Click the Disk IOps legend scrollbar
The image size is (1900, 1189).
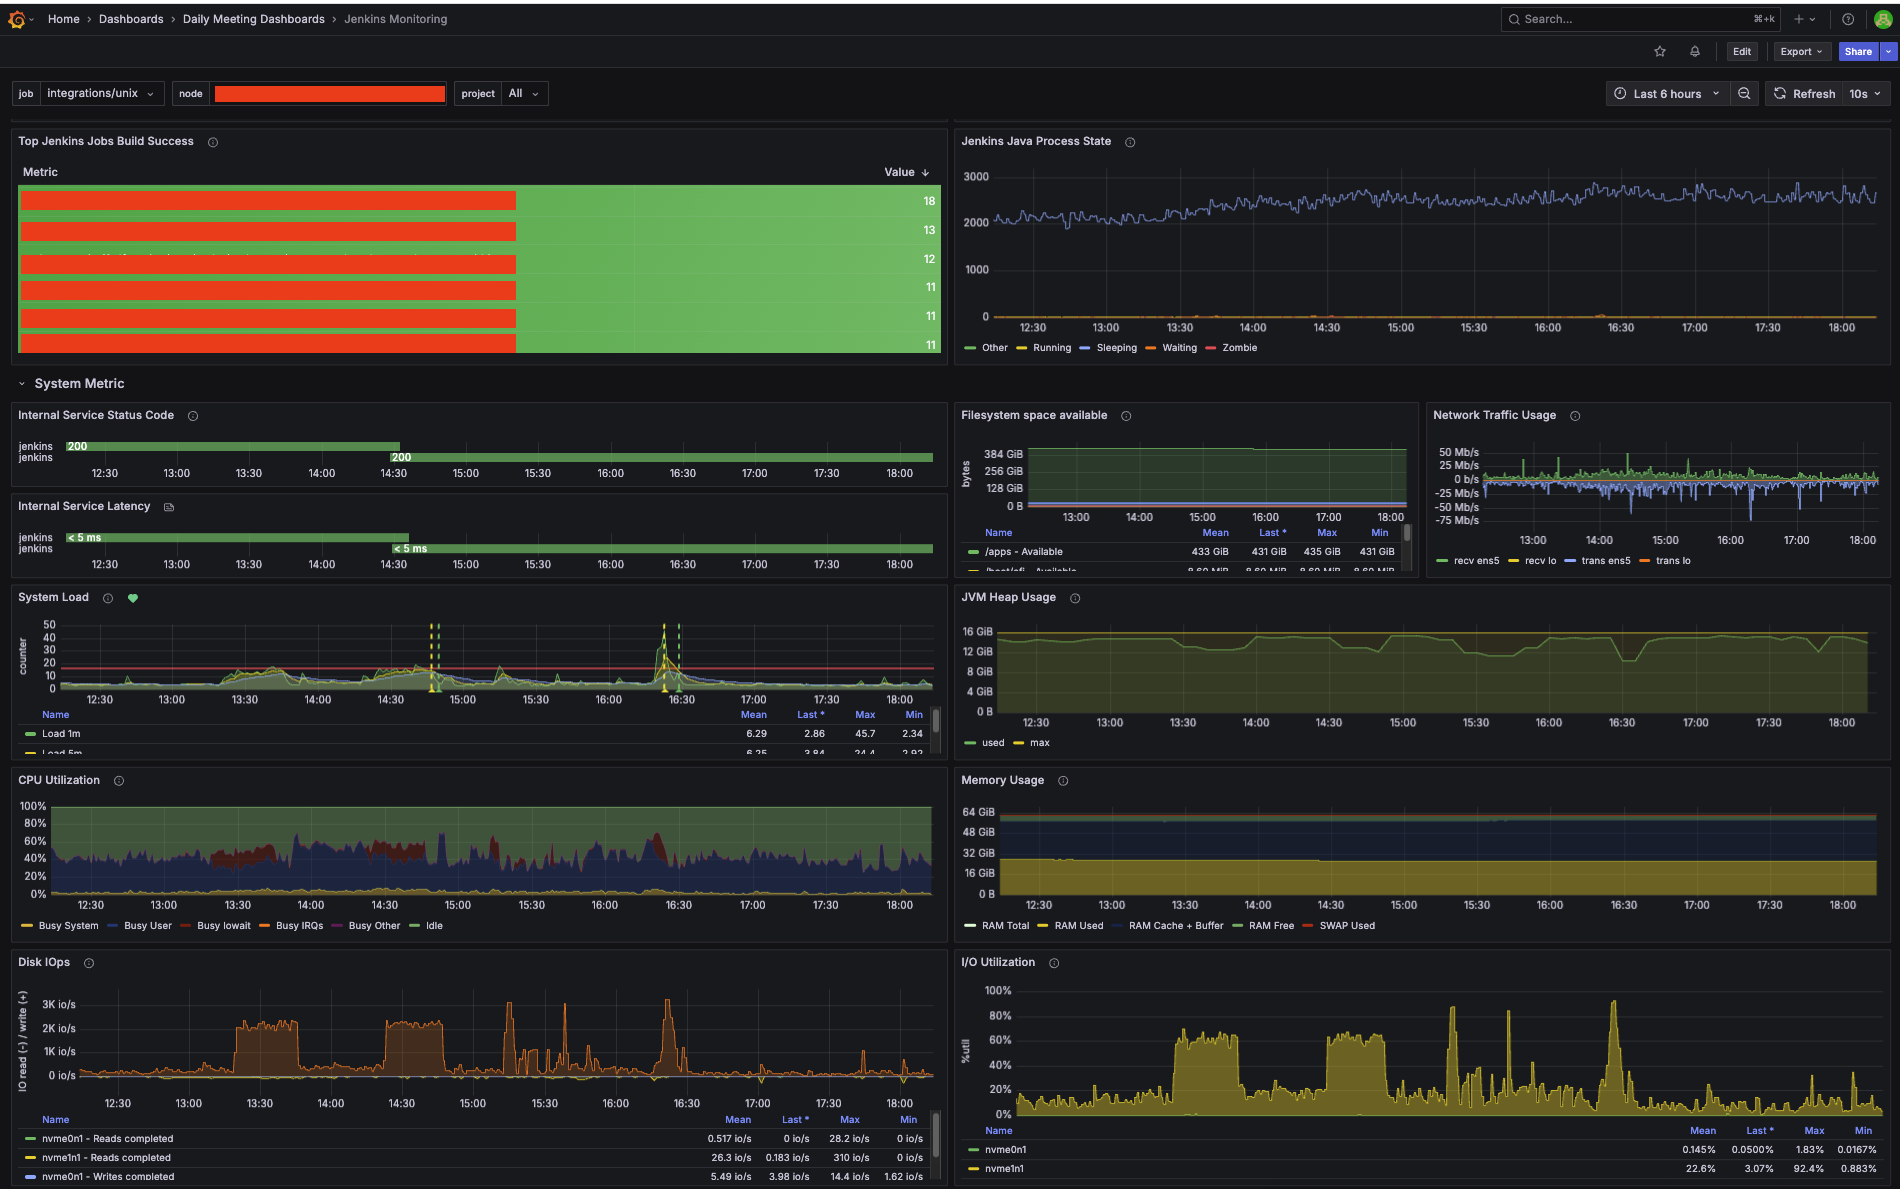pyautogui.click(x=936, y=1137)
